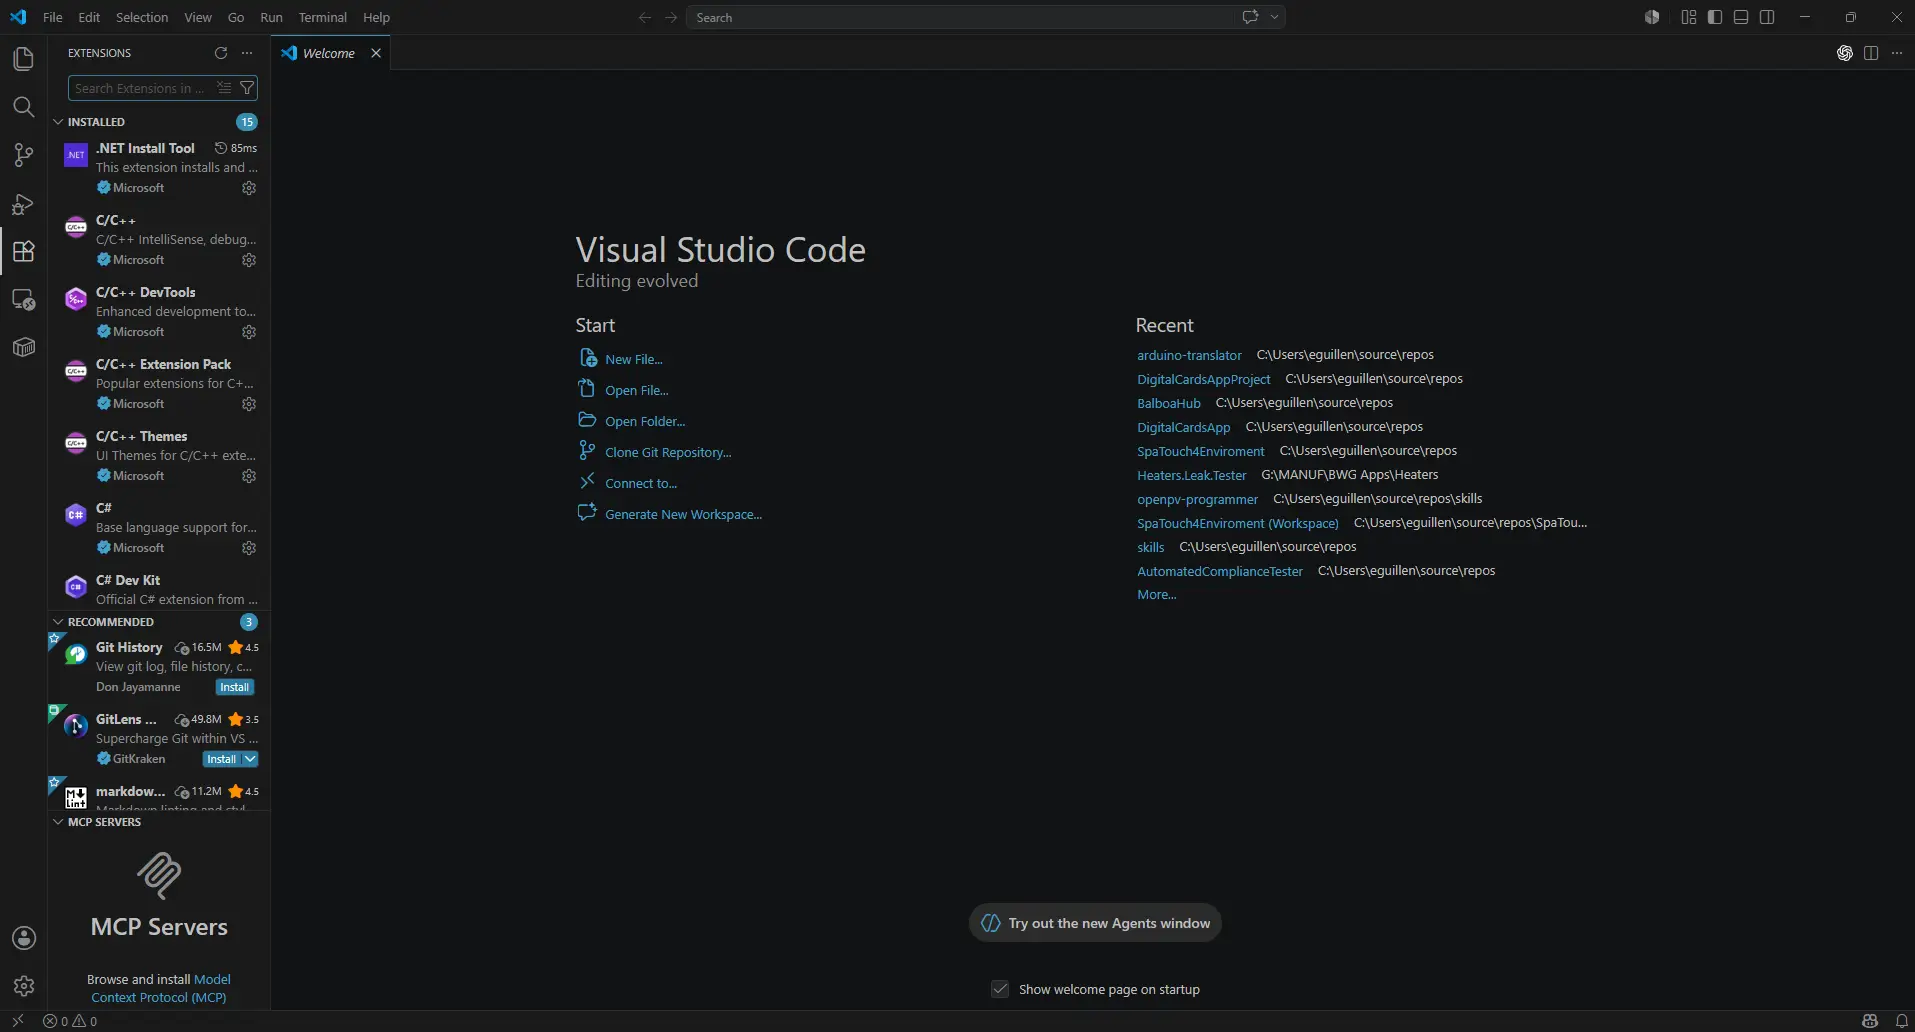Open the Run and Debug view
Viewport: 1915px width, 1032px height.
(x=23, y=204)
